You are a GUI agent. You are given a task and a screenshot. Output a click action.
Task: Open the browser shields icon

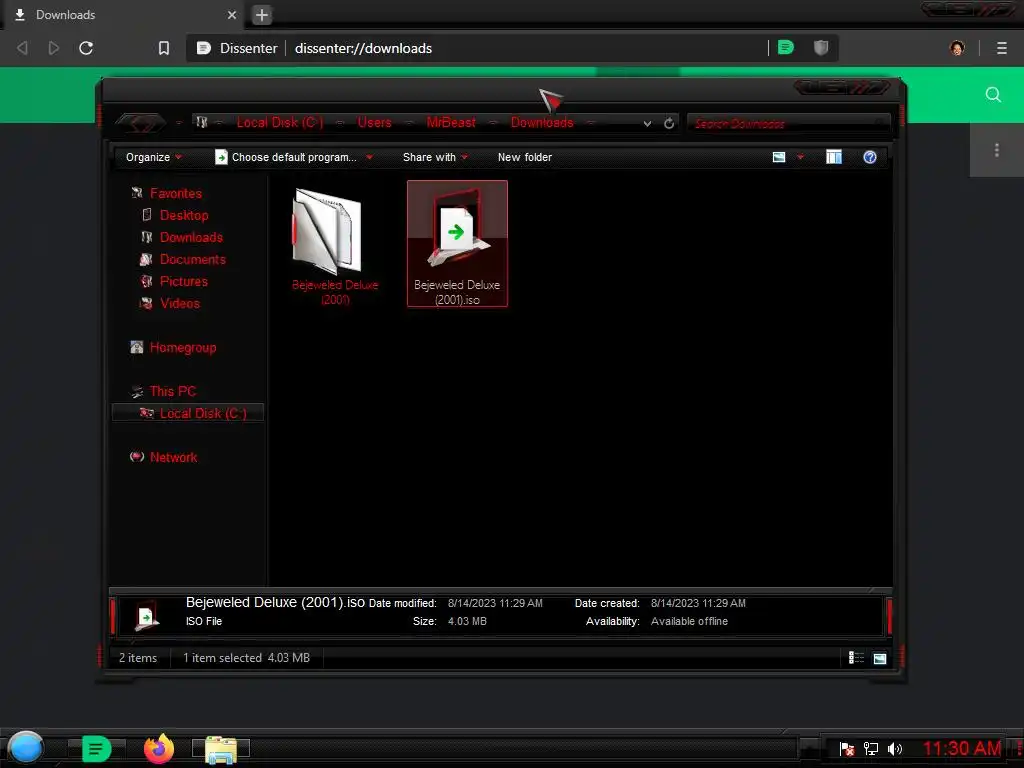click(821, 47)
